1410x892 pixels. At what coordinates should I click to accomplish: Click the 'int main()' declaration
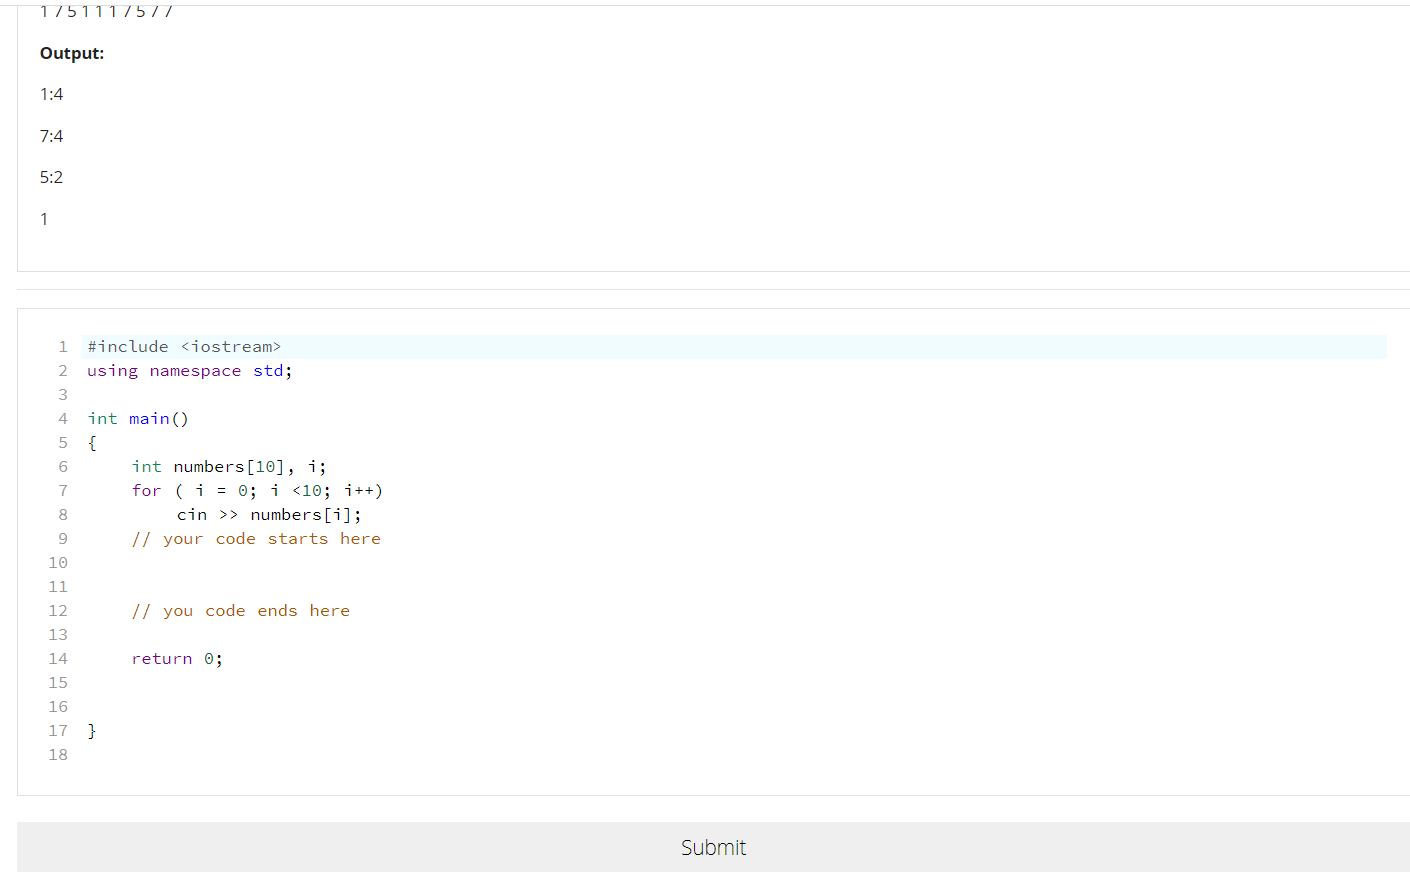pos(137,418)
